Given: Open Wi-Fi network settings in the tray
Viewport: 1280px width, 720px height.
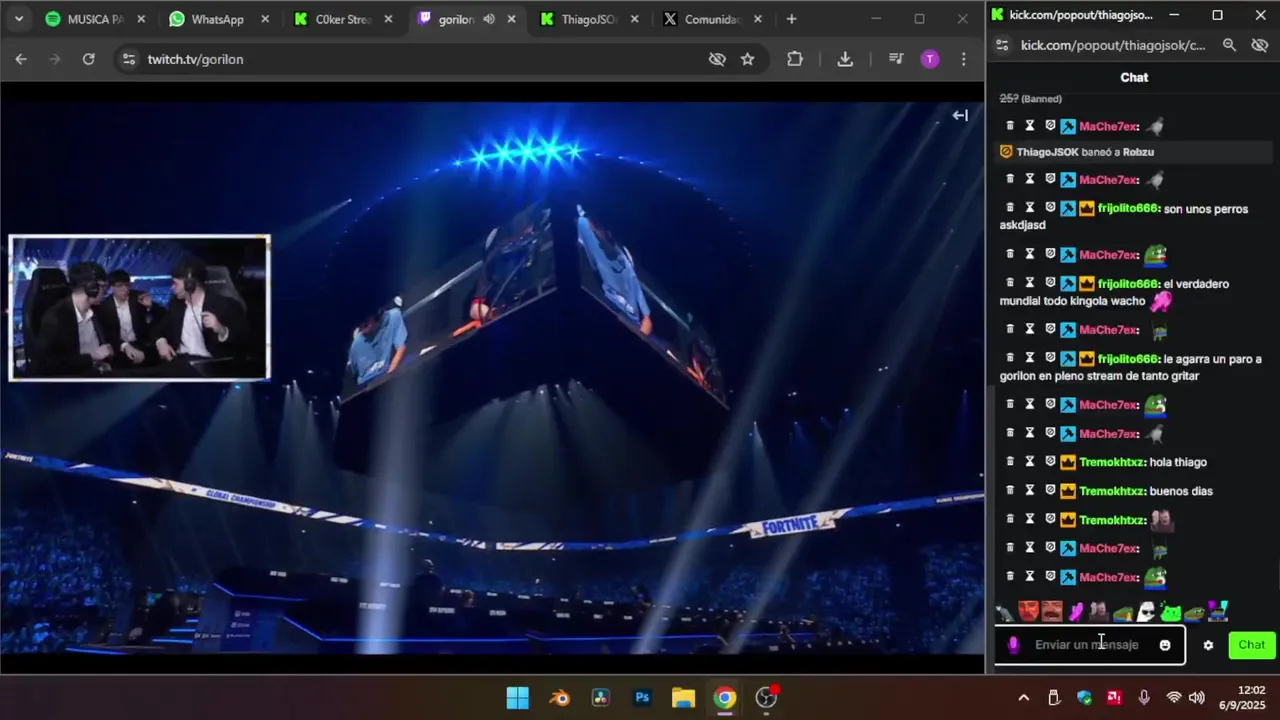Looking at the screenshot, I should [x=1174, y=697].
